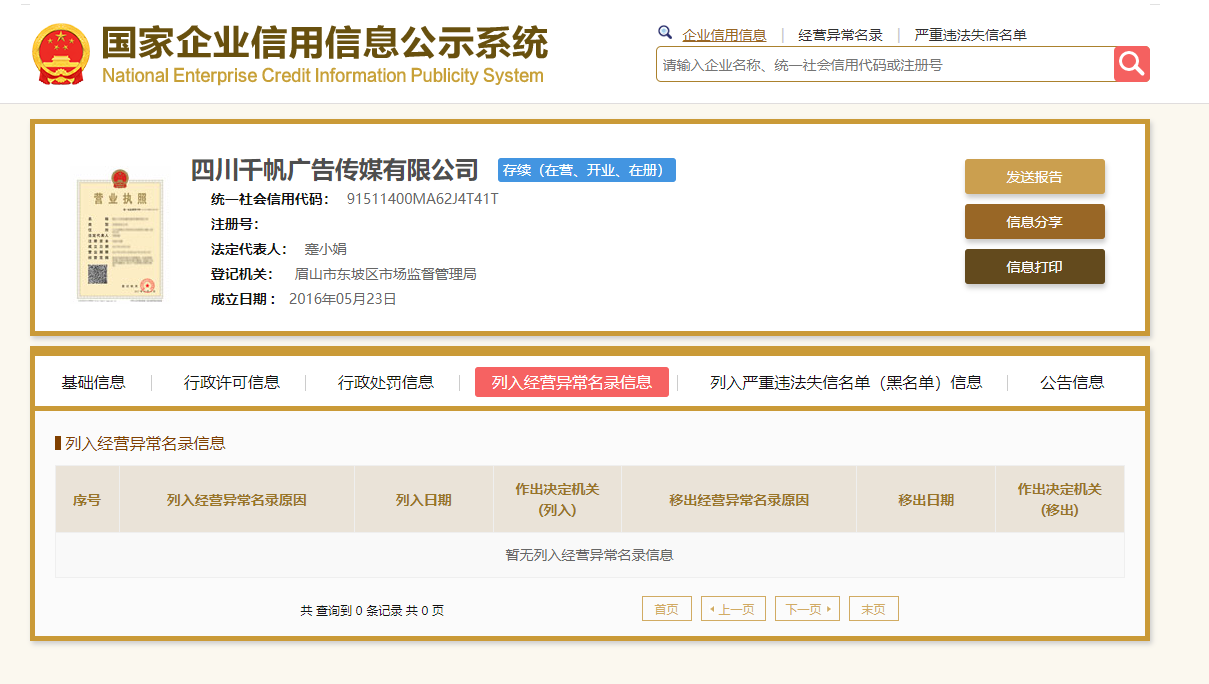1209x684 pixels.
Task: Jump to last page with 末页
Action: 874,609
